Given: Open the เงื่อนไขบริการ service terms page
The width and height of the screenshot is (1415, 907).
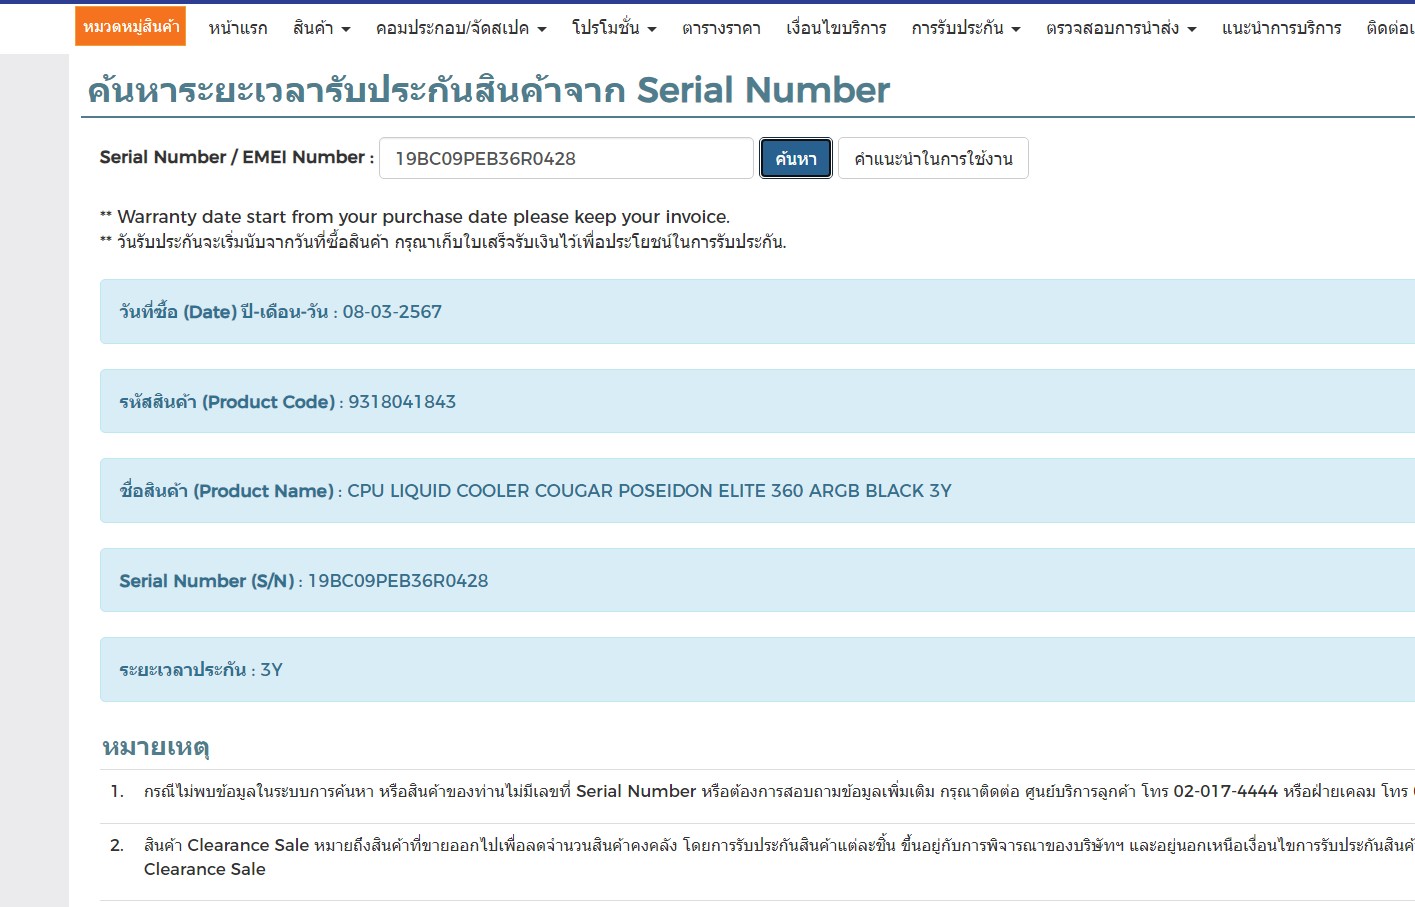Looking at the screenshot, I should click(x=836, y=28).
